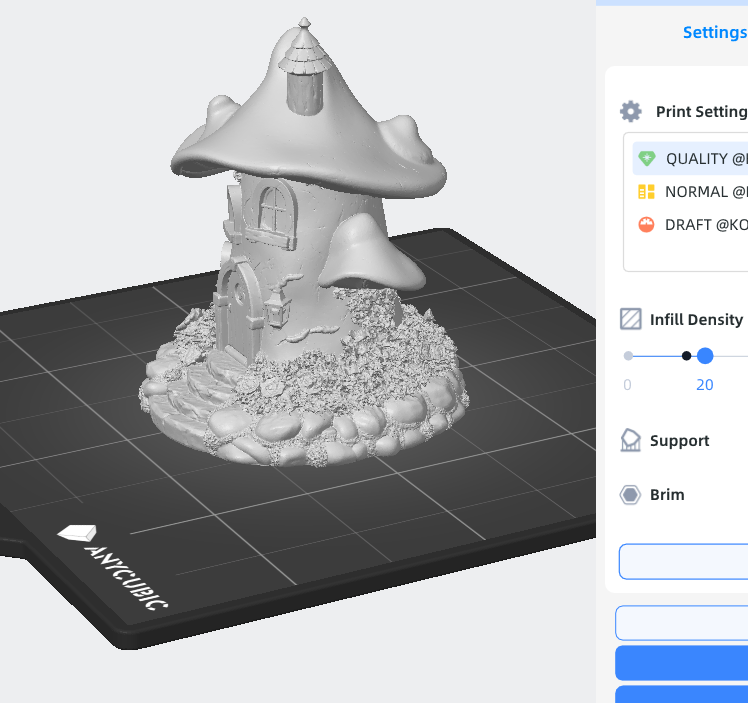Click the Print Settings gear icon
The image size is (748, 703).
[630, 111]
